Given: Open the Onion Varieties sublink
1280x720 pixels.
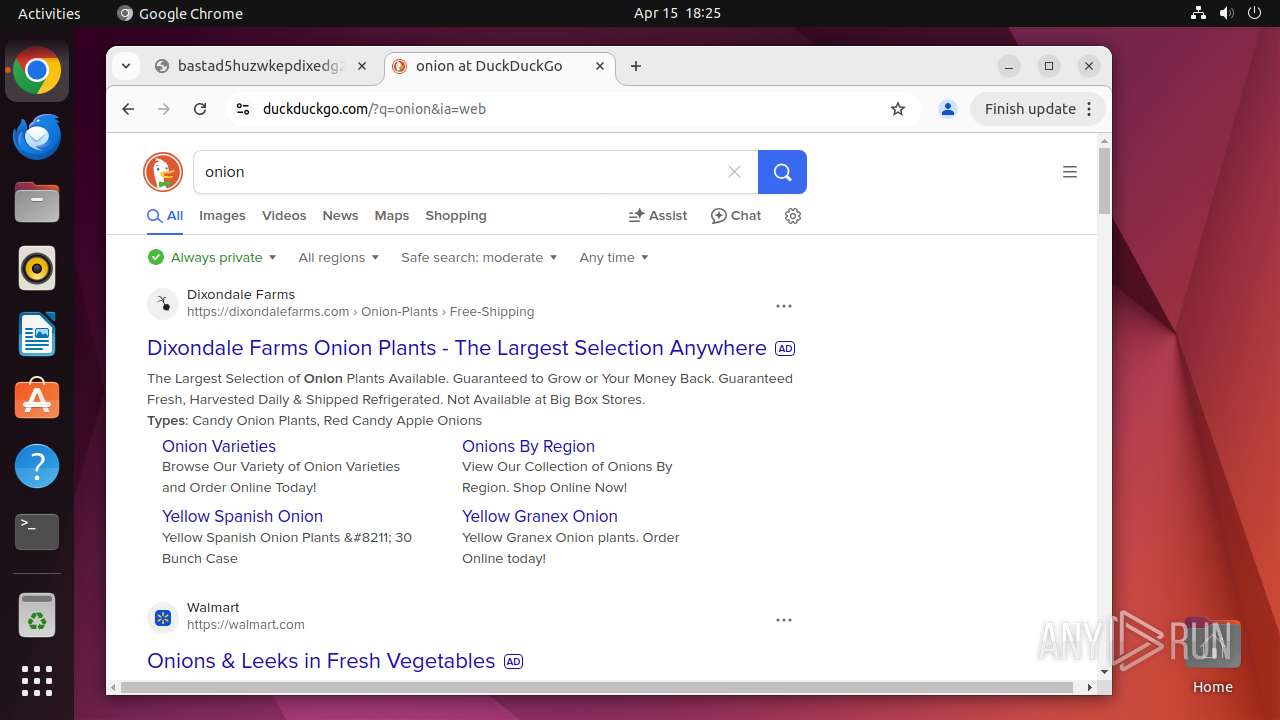Looking at the screenshot, I should (x=219, y=446).
